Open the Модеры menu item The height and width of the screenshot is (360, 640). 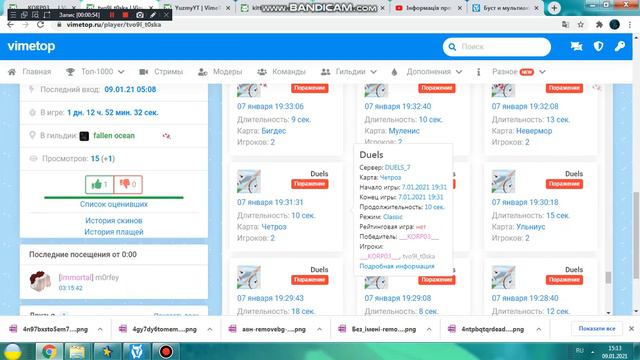click(x=220, y=72)
